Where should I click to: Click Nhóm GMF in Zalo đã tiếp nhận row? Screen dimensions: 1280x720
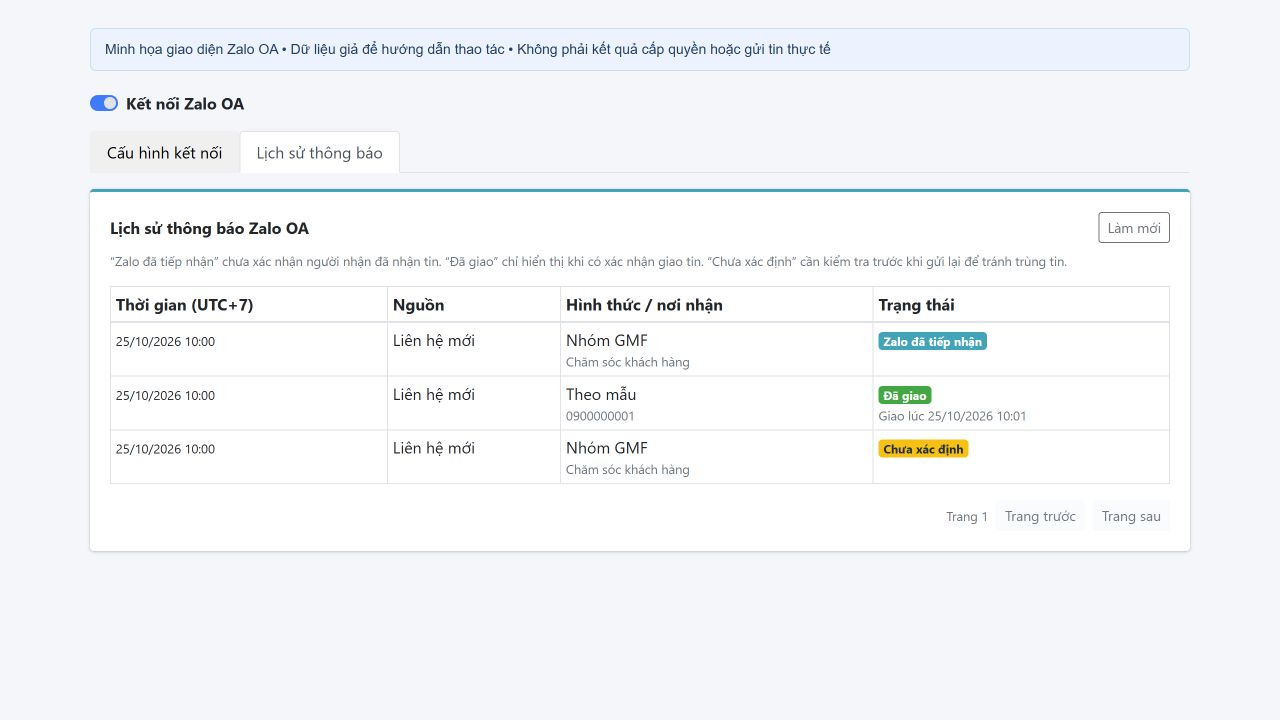coord(607,341)
